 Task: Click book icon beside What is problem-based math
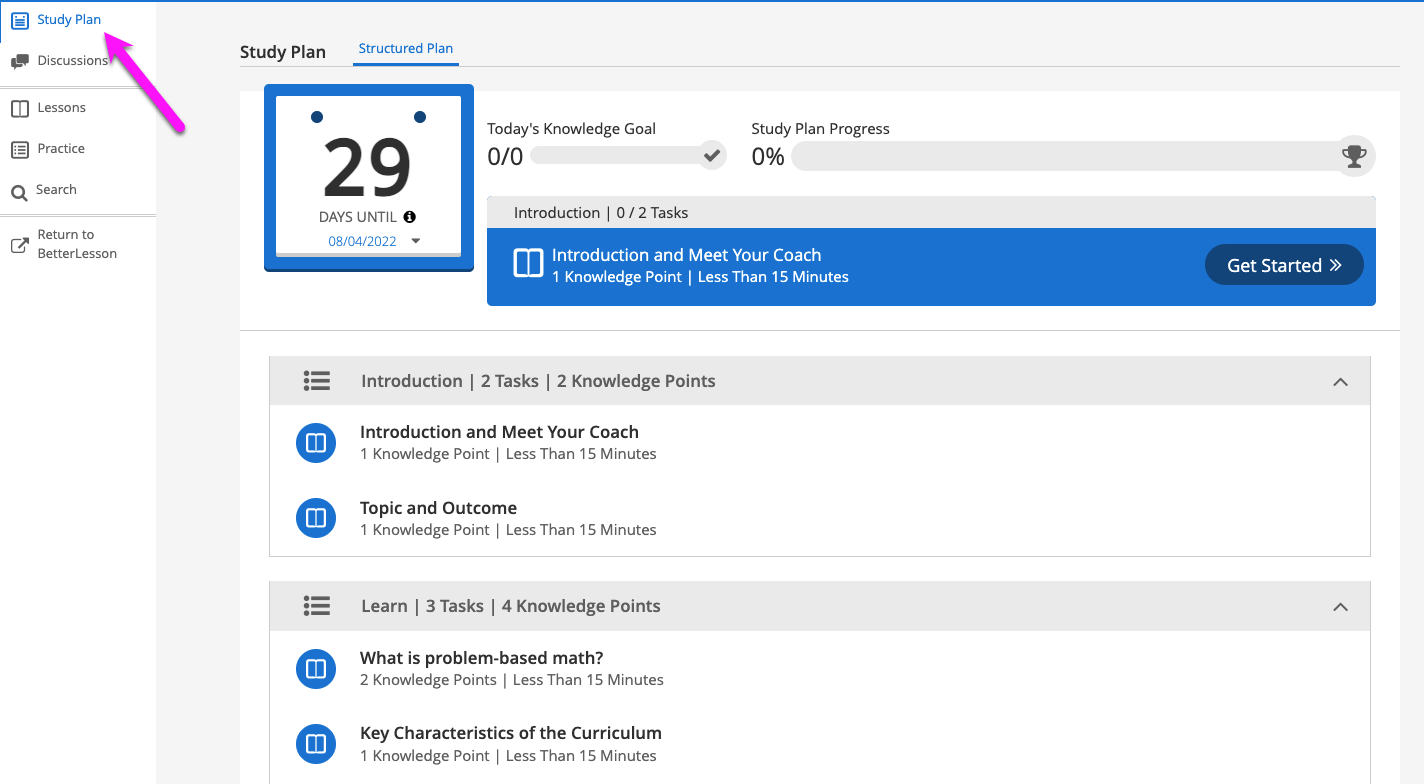[x=316, y=668]
